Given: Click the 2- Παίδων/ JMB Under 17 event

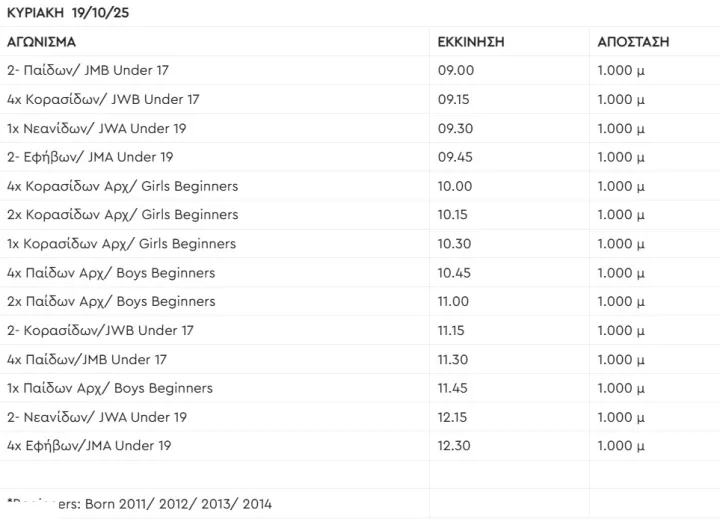Looking at the screenshot, I should coord(86,71).
